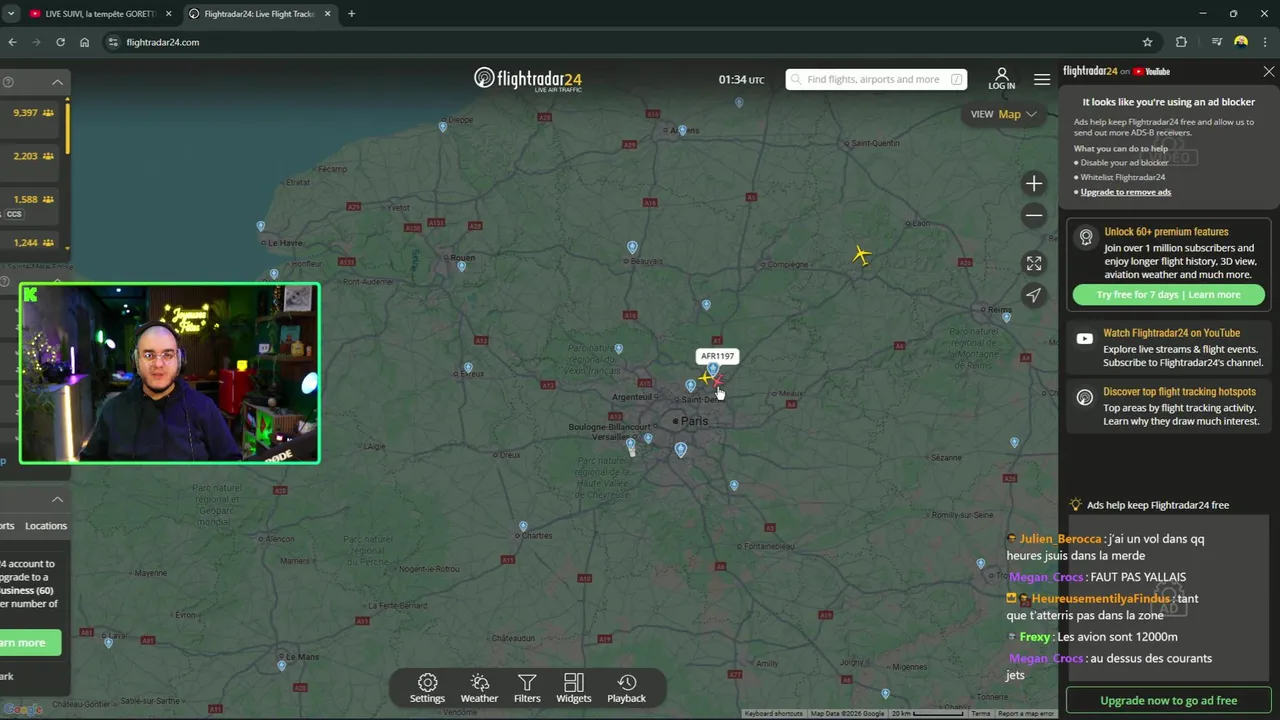Select the red aircraft under AFR1197 label

pyautogui.click(x=717, y=381)
